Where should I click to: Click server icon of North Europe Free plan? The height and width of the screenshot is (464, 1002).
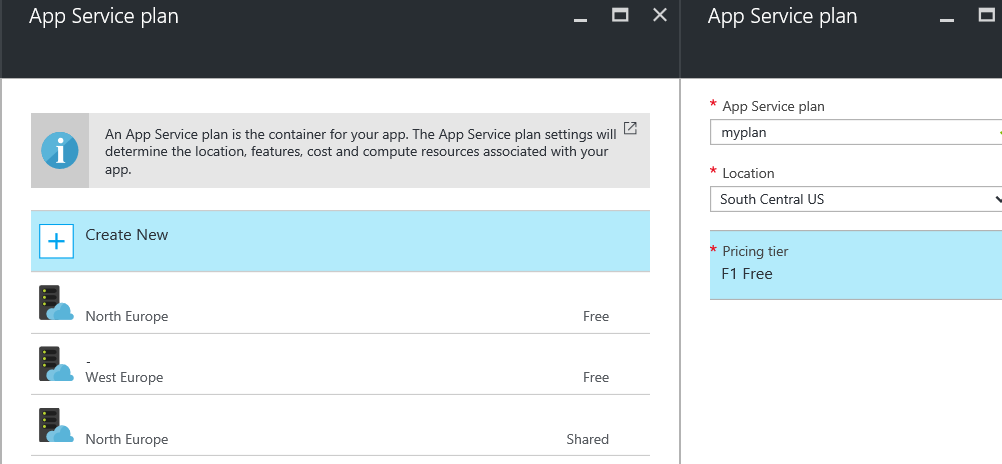[x=56, y=303]
